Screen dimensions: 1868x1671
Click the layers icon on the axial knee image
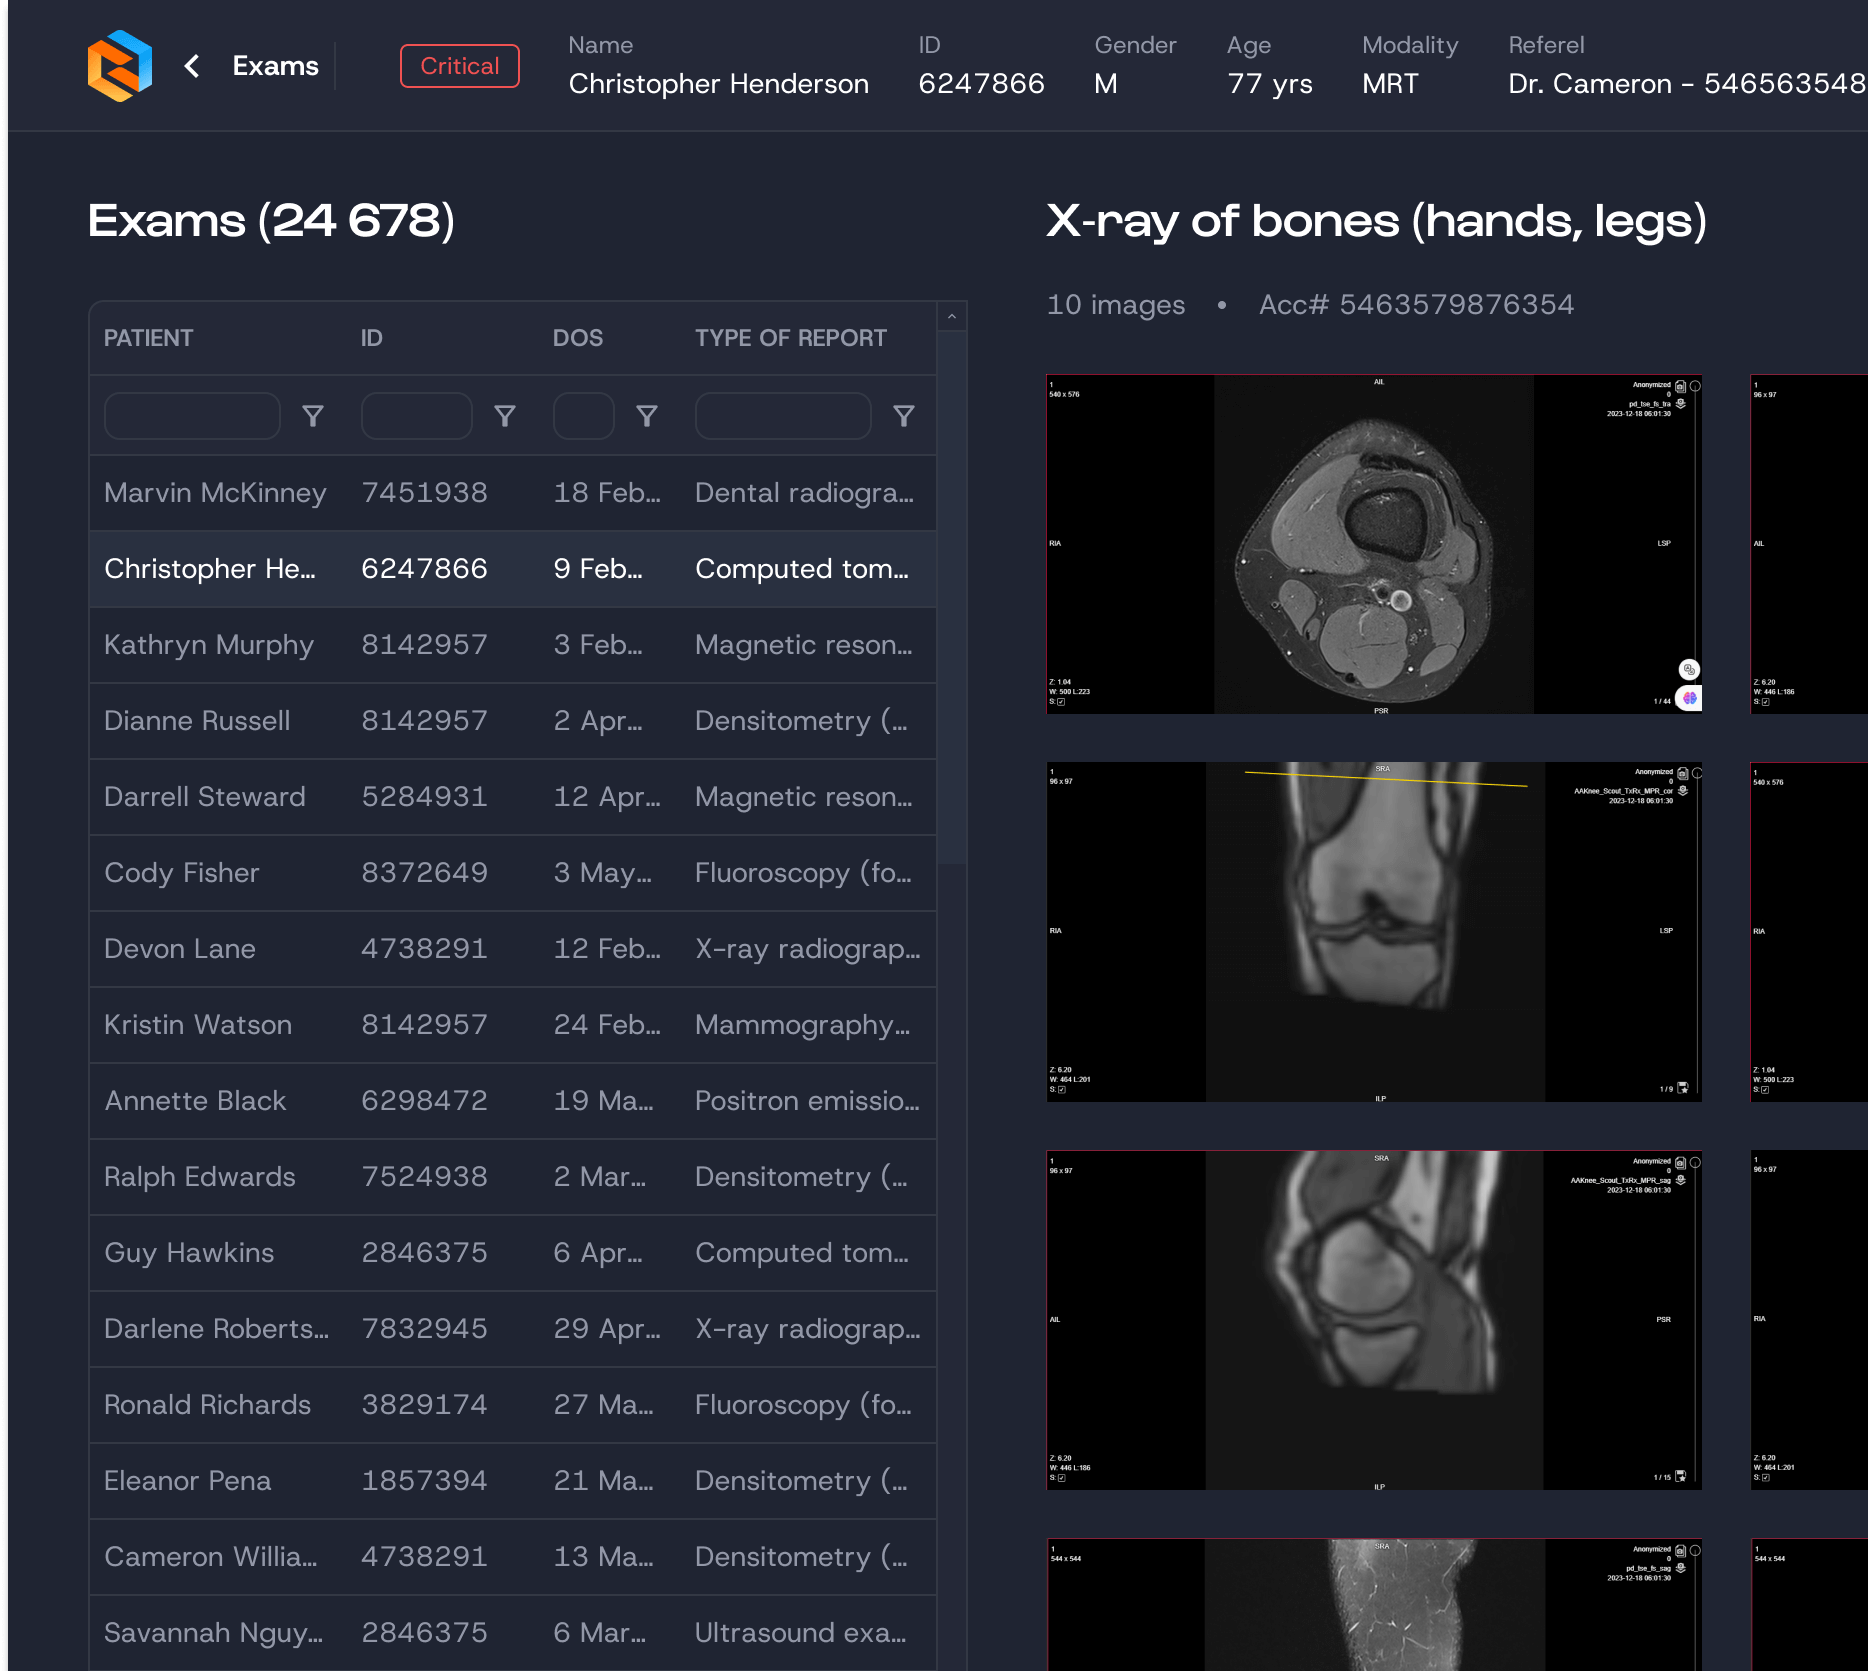1681,404
